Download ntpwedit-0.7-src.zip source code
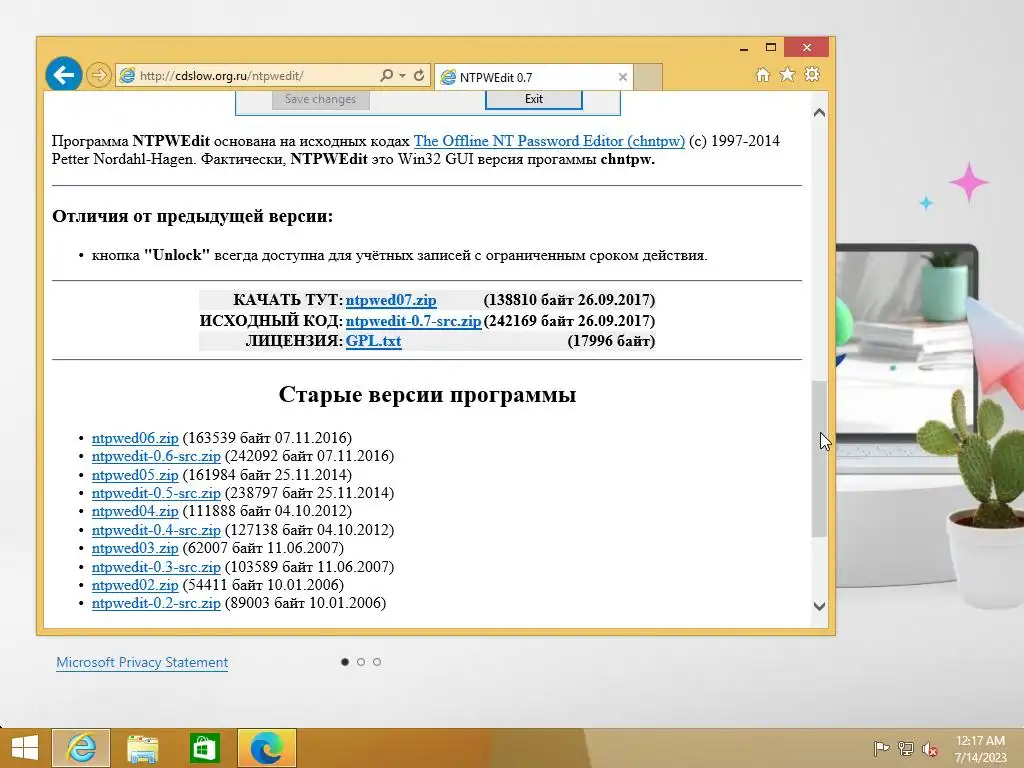1024x768 pixels. click(x=413, y=321)
